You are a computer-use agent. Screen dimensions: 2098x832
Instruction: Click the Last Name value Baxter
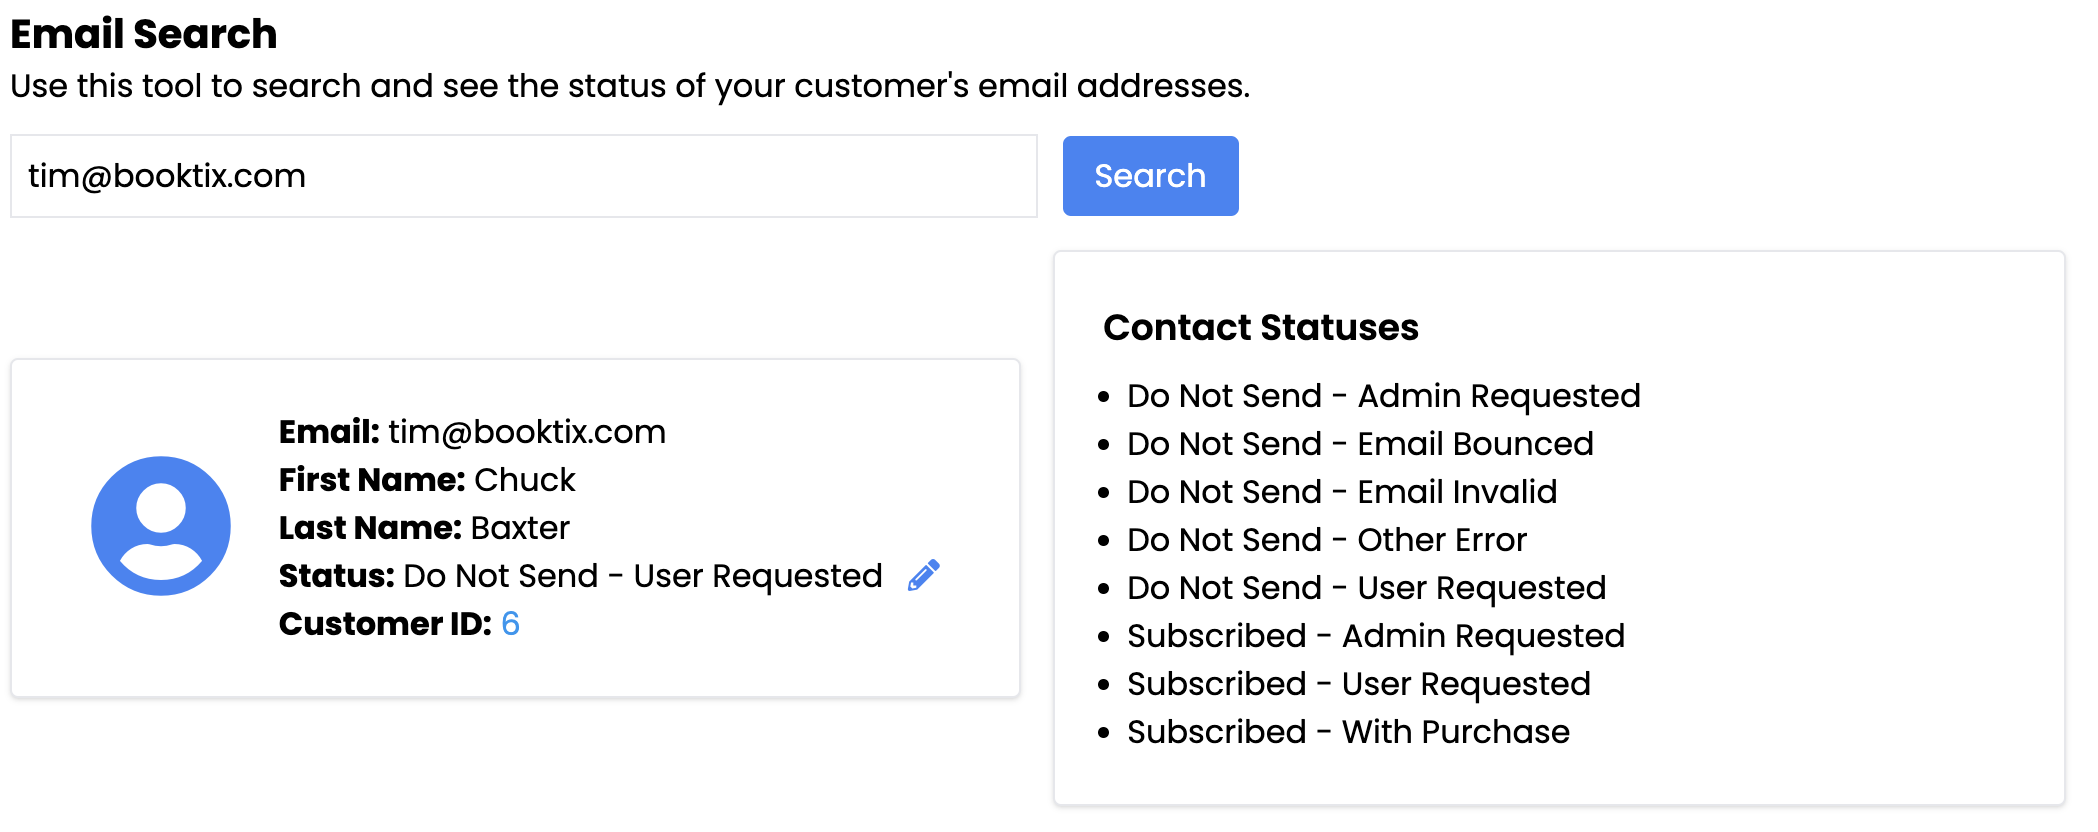pyautogui.click(x=520, y=528)
